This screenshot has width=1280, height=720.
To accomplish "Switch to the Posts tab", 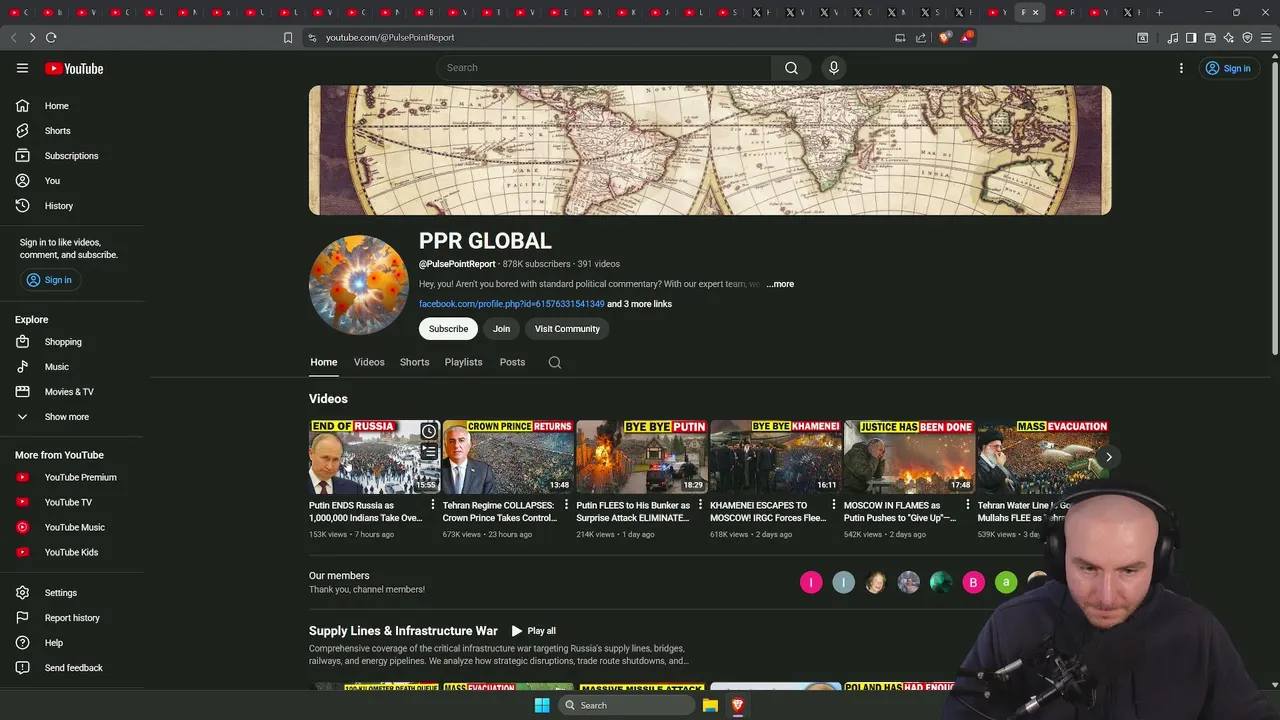I will (x=512, y=362).
